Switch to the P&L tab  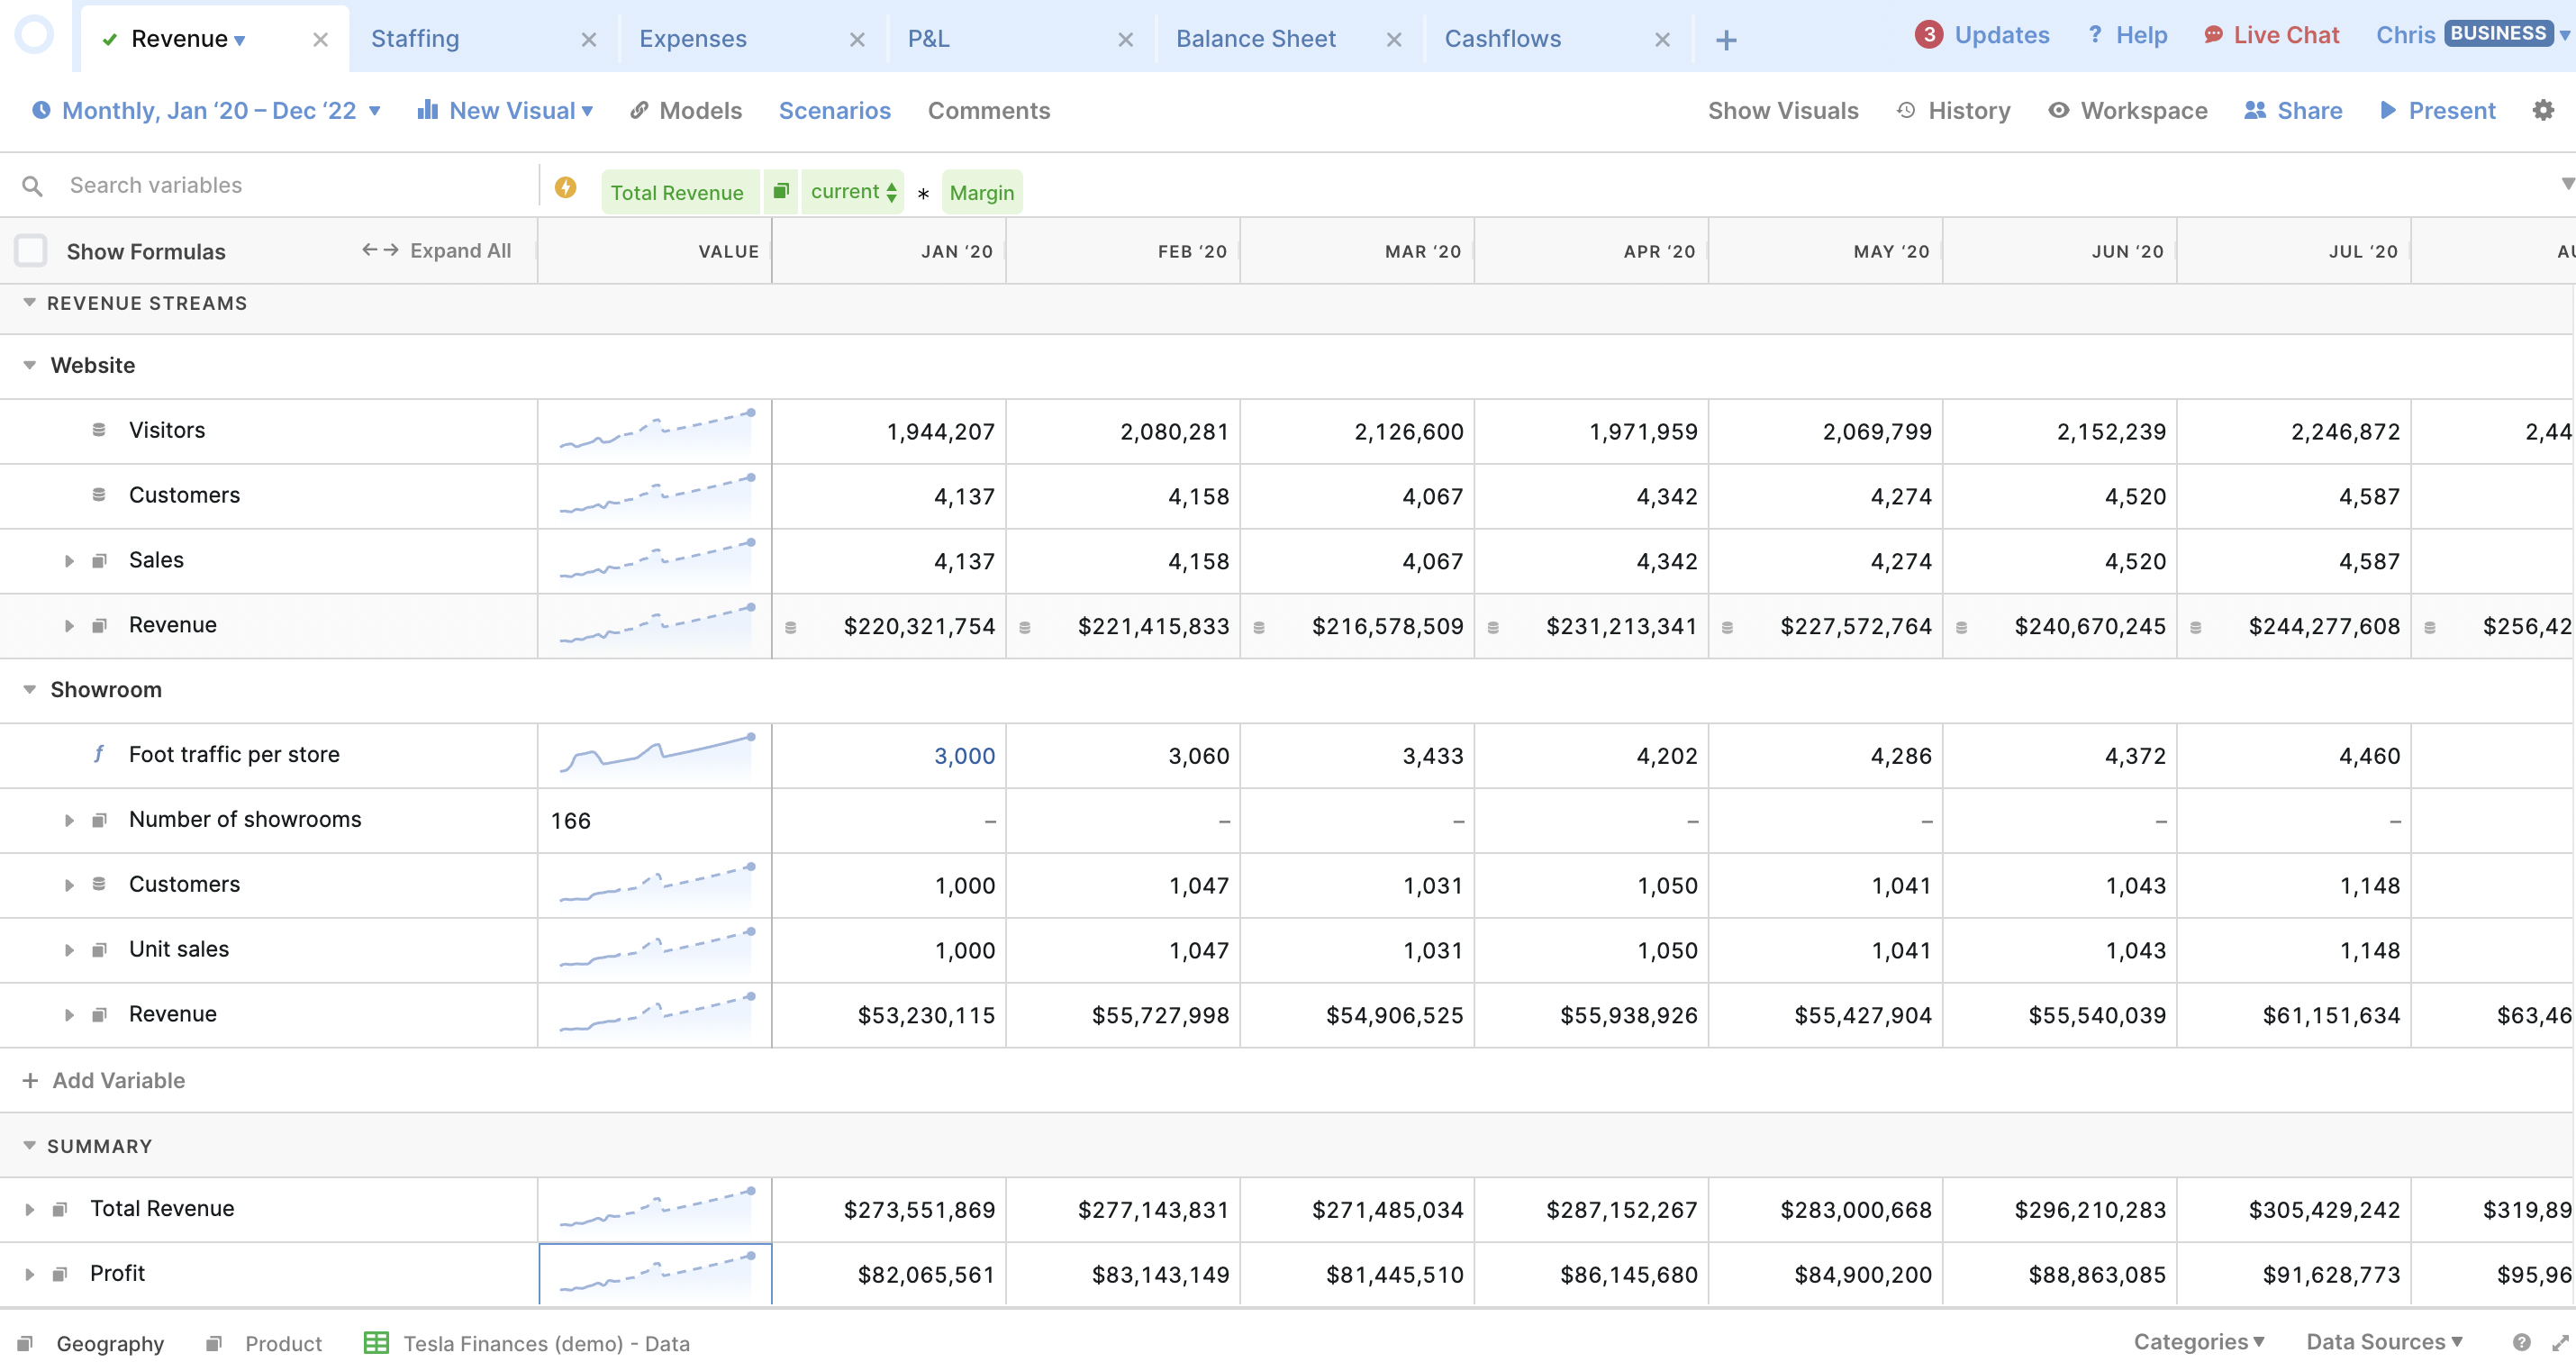pyautogui.click(x=929, y=39)
